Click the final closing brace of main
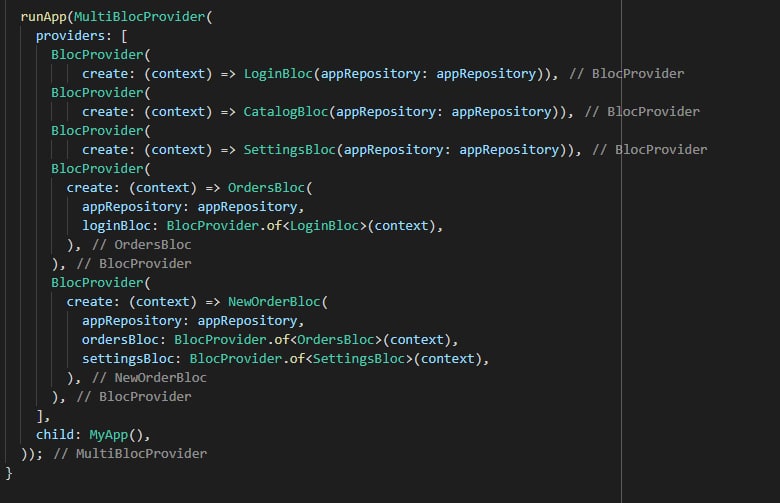Image resolution: width=780 pixels, height=503 pixels. click(8, 473)
